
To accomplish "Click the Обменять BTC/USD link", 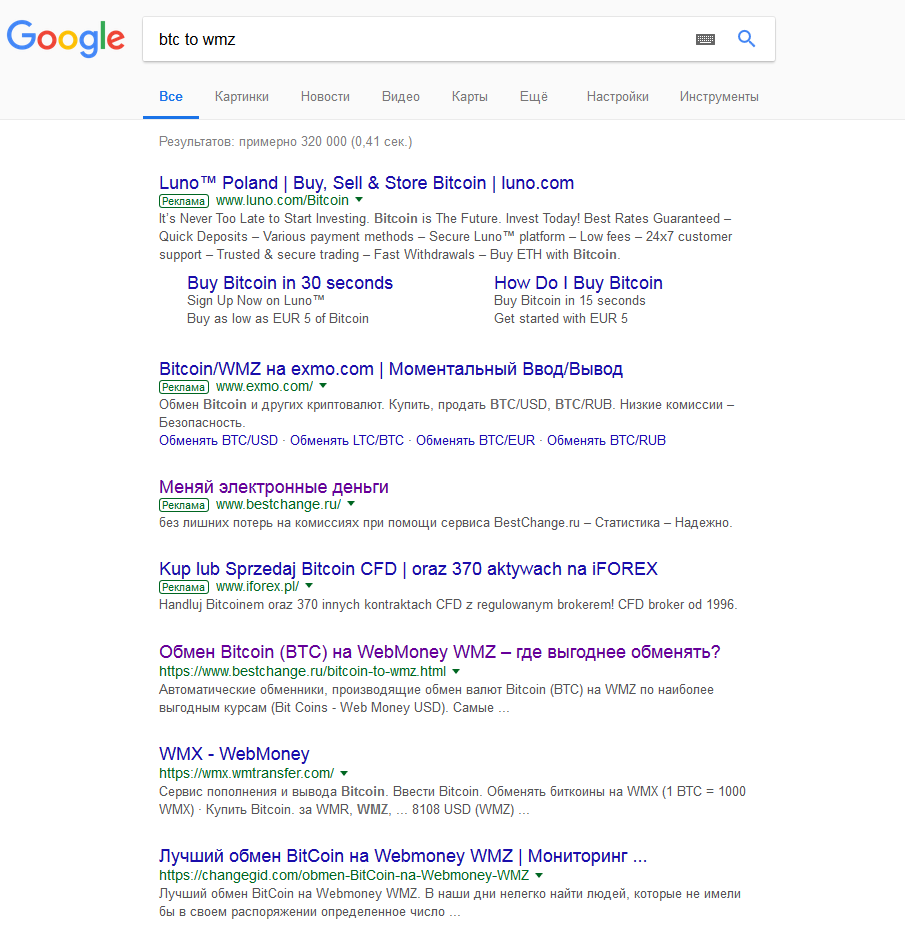I will 219,441.
